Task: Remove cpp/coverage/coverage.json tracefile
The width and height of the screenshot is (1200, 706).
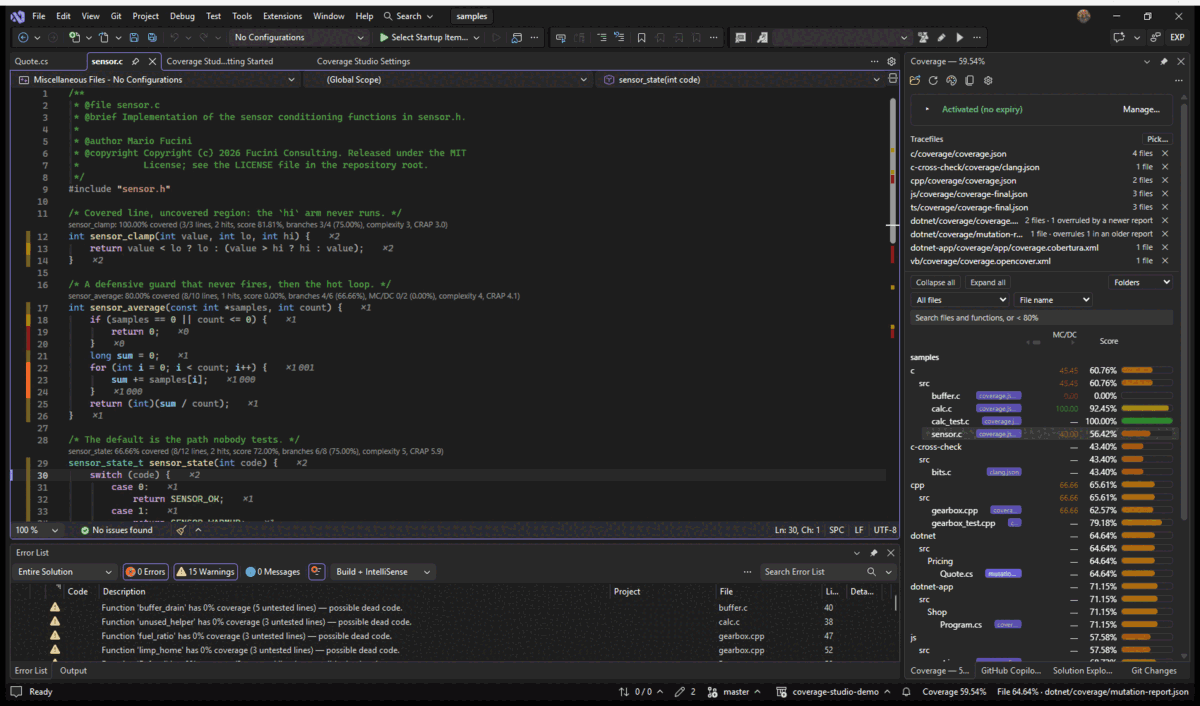Action: pos(1165,181)
